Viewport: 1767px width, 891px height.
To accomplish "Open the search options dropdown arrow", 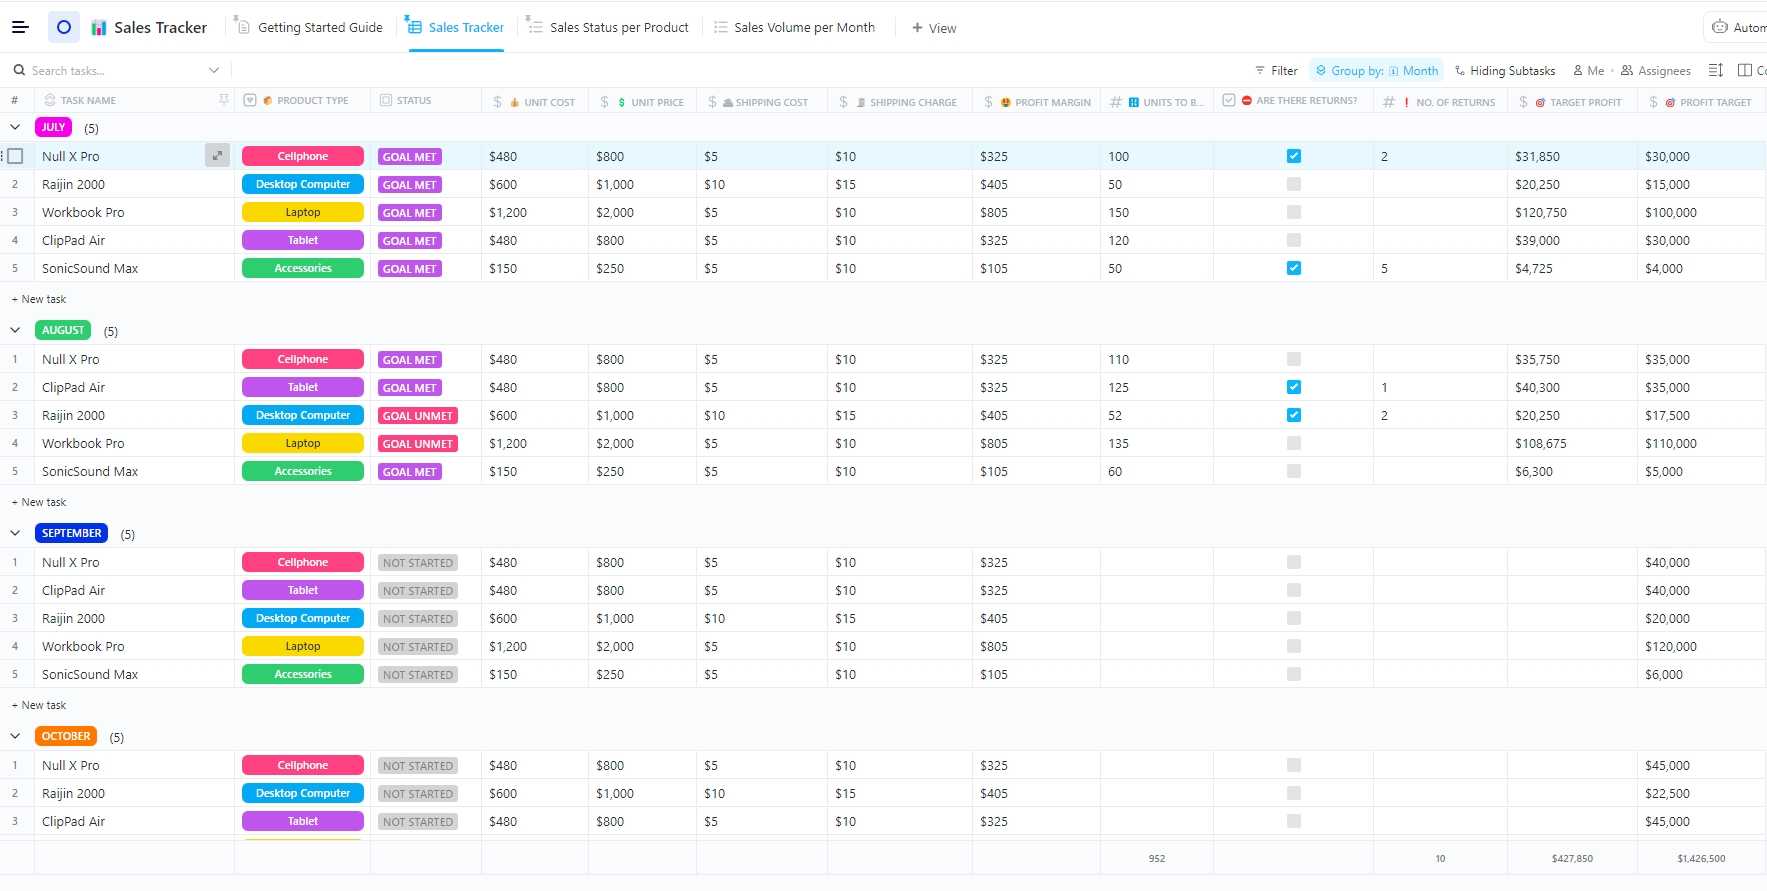I will coord(214,71).
